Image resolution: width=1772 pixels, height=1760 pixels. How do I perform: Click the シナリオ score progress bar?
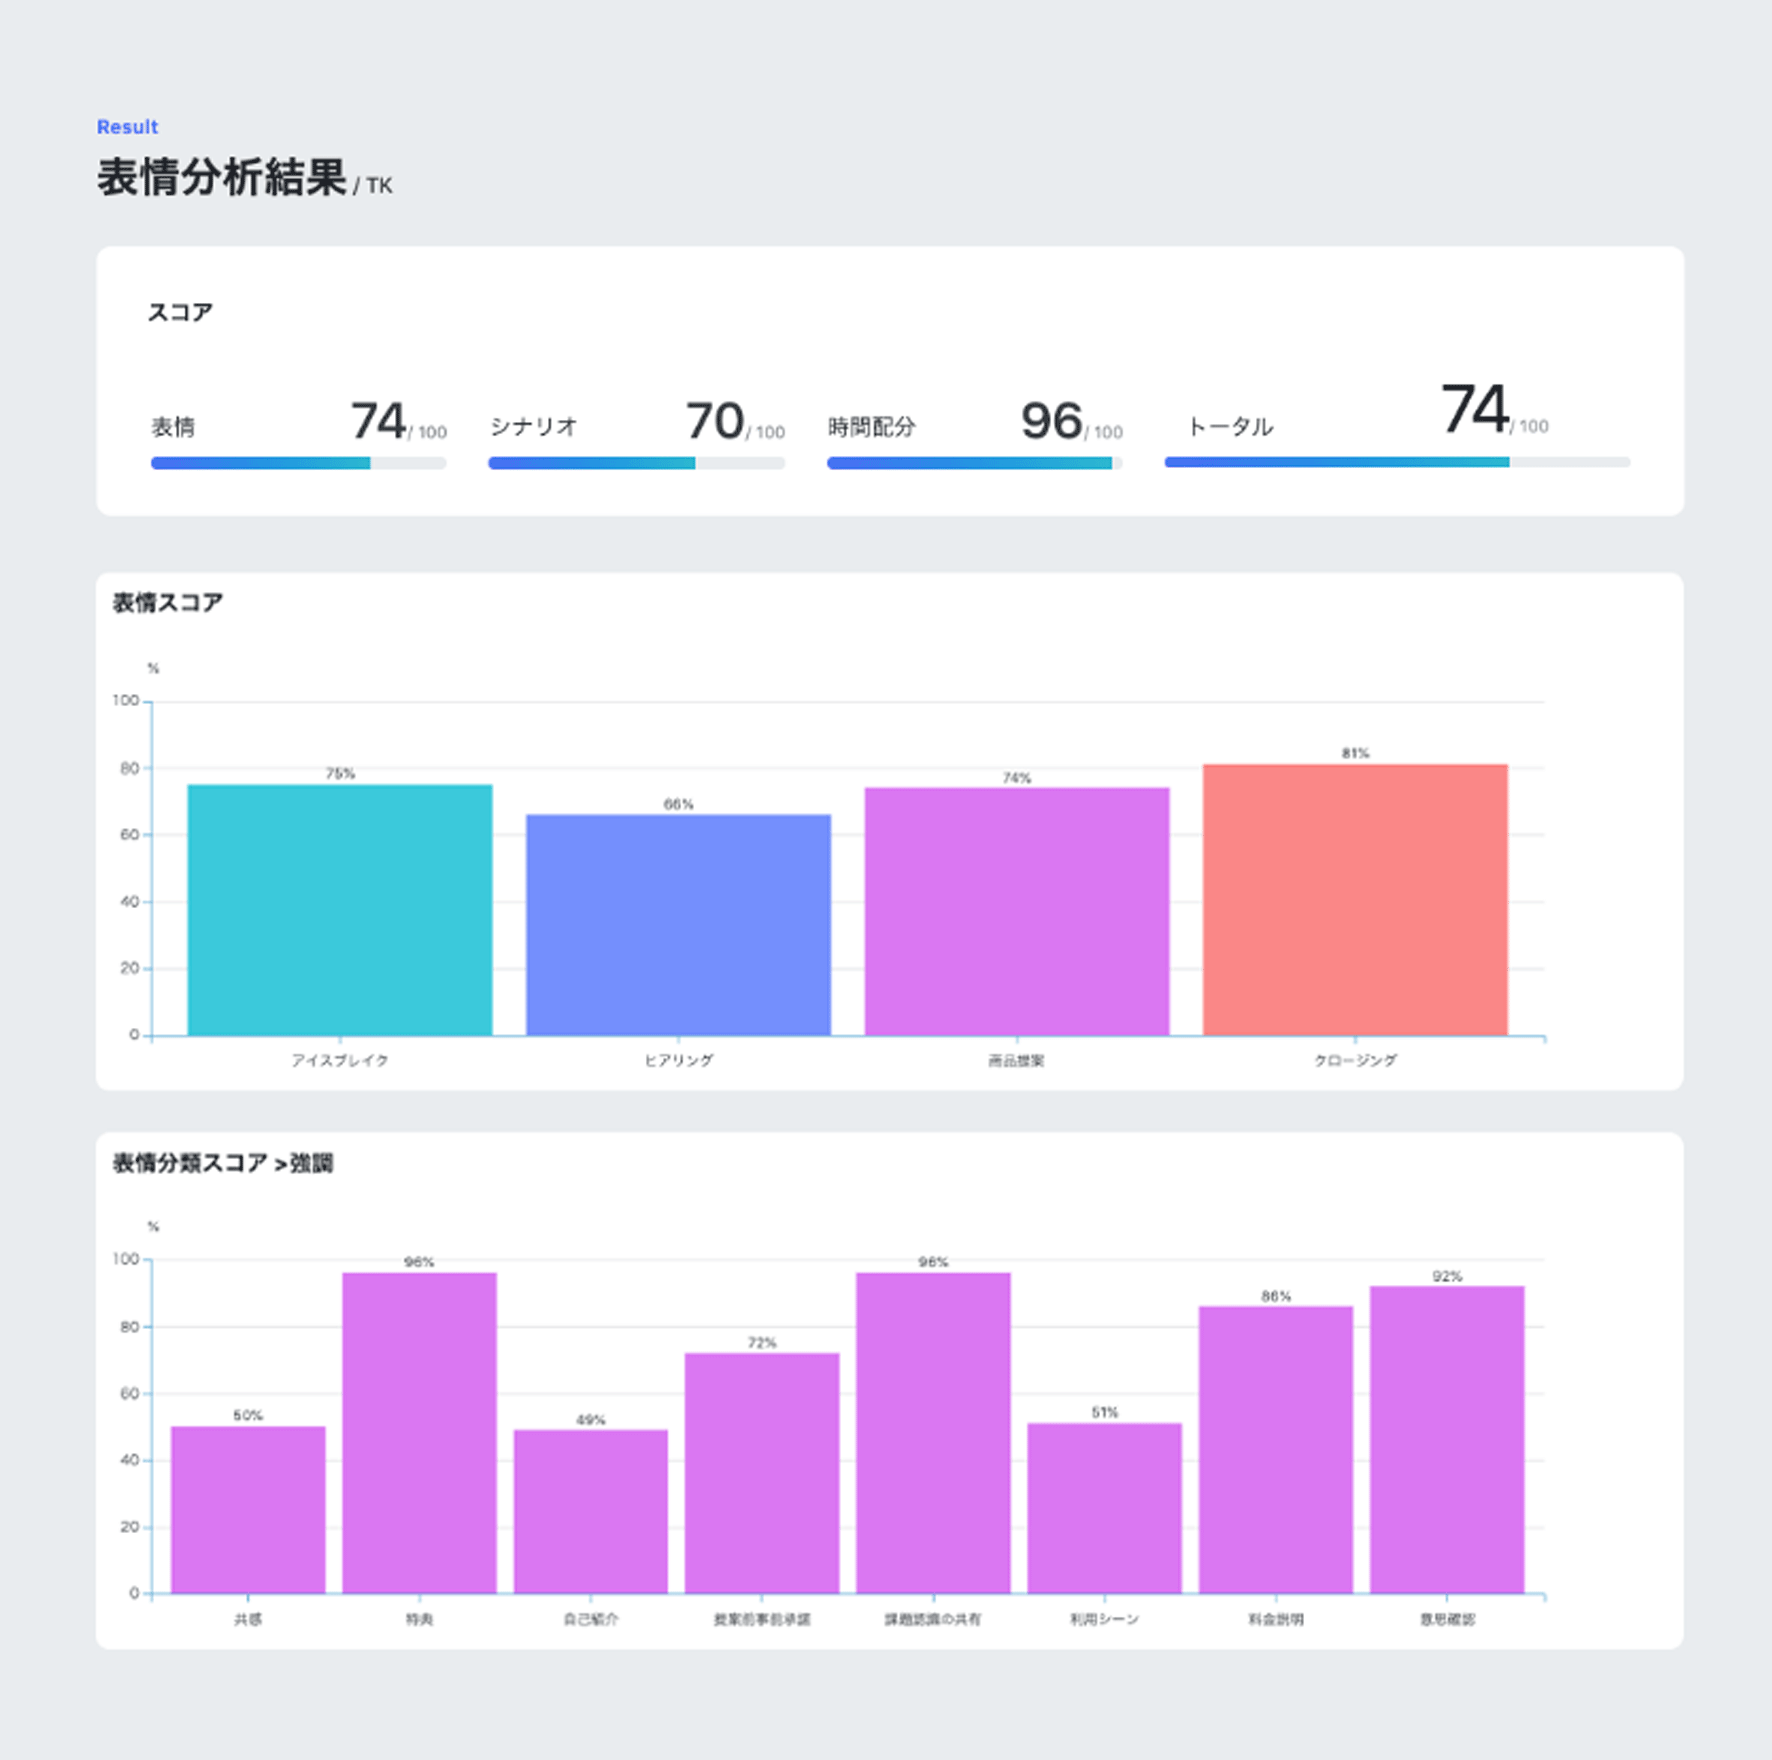[x=635, y=463]
